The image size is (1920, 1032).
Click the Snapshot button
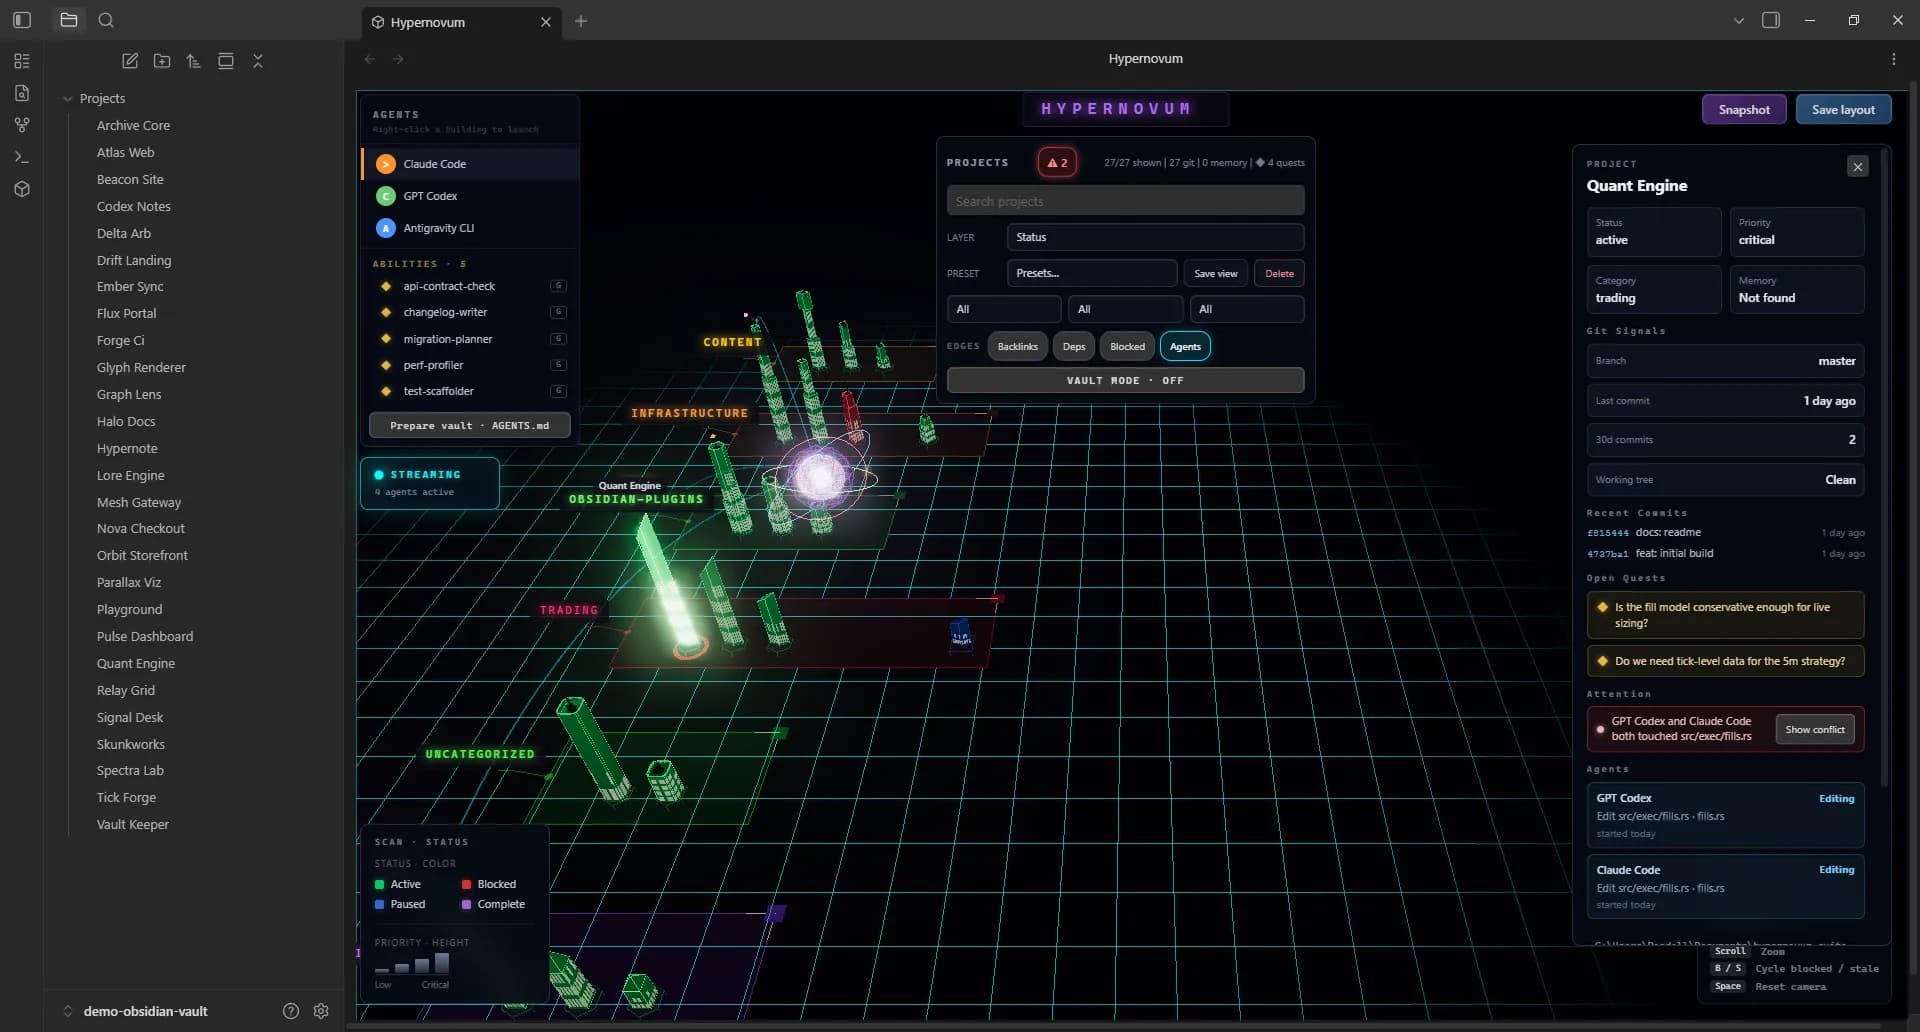[x=1744, y=110]
